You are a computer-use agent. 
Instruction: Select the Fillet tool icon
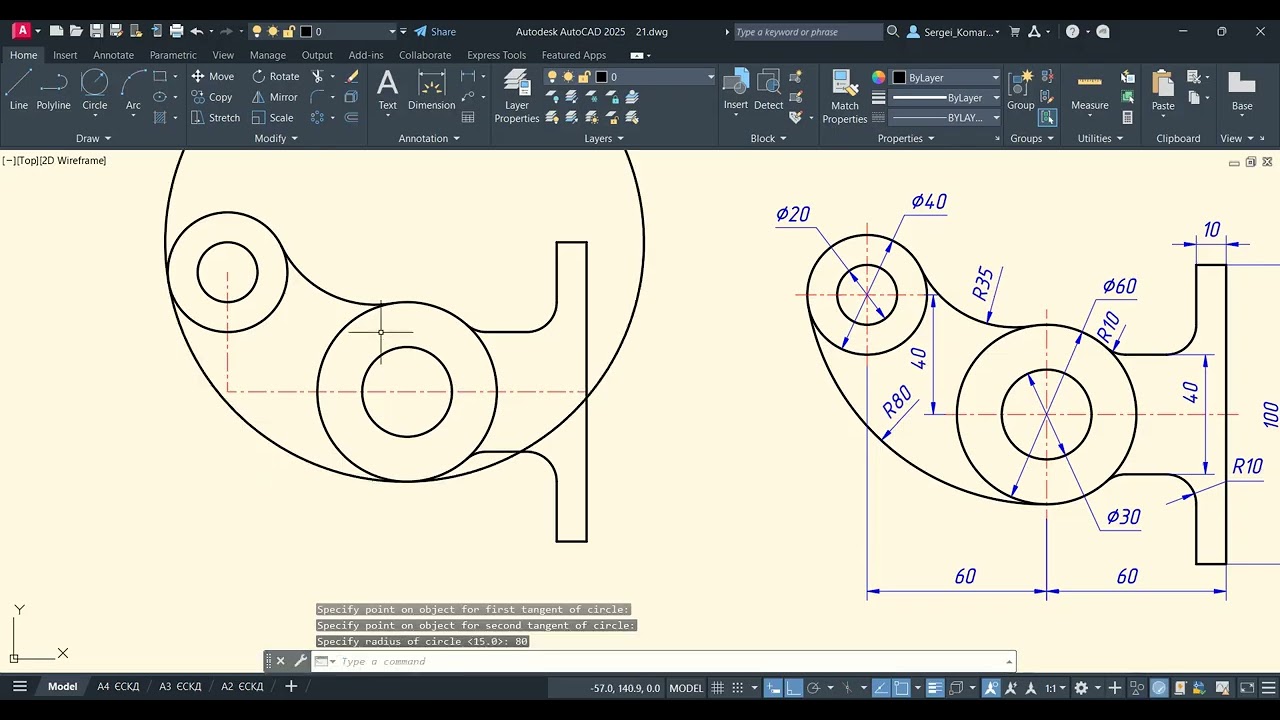[x=318, y=97]
